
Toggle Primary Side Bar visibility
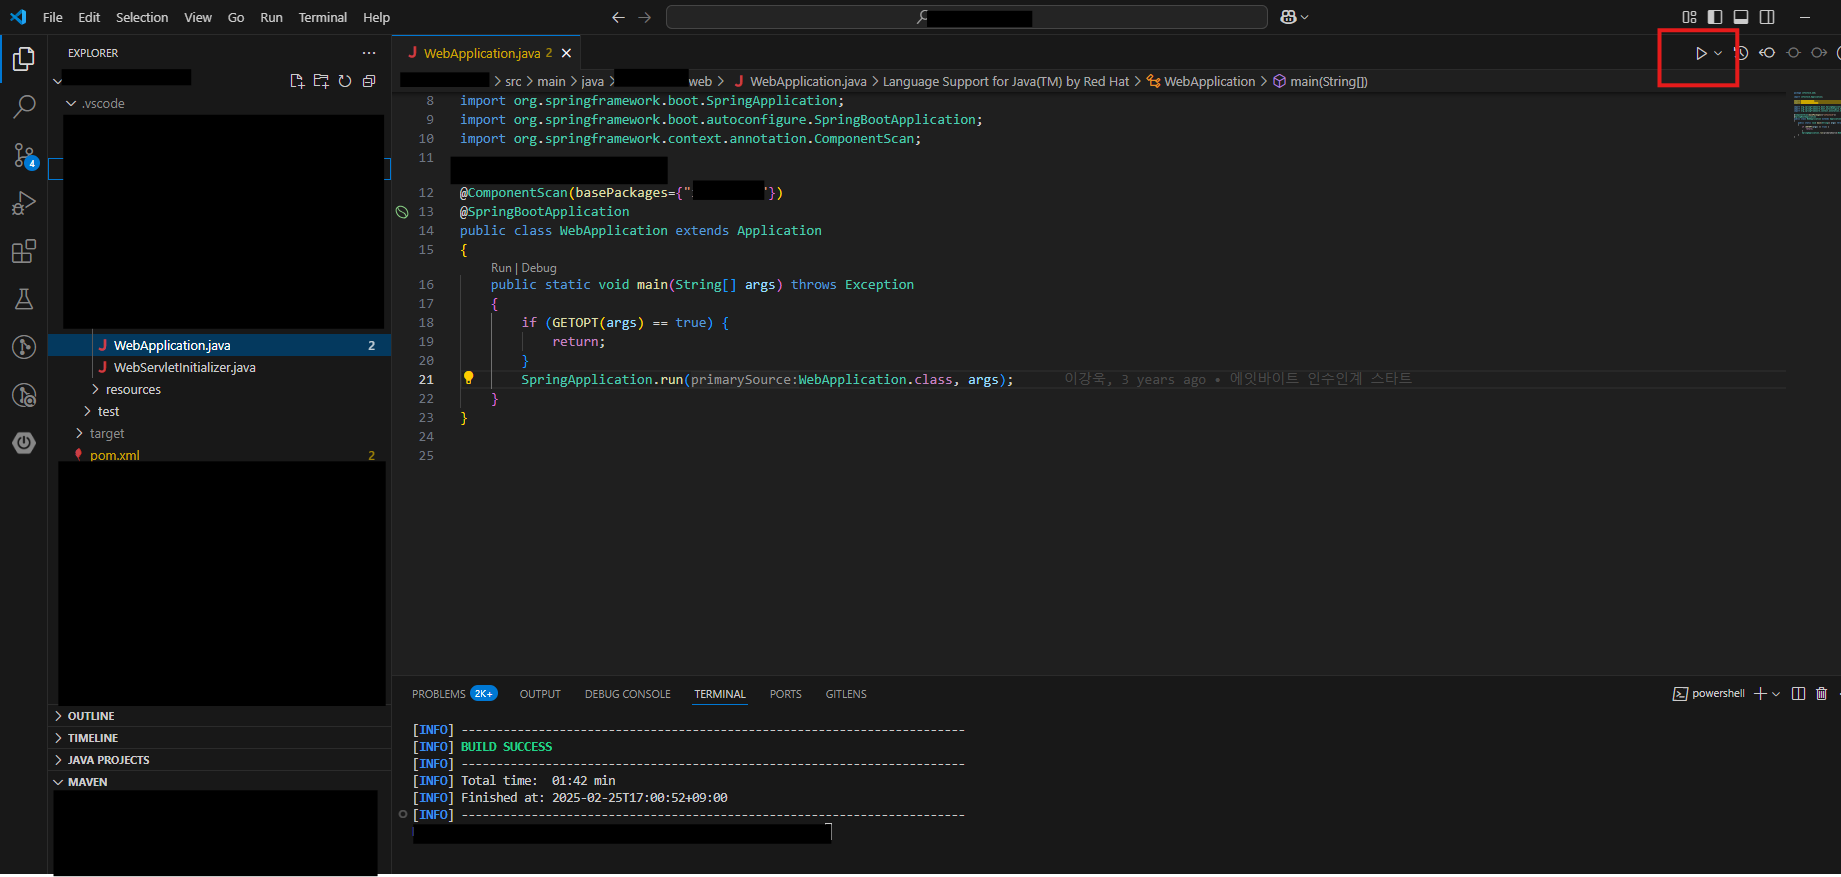click(1715, 17)
